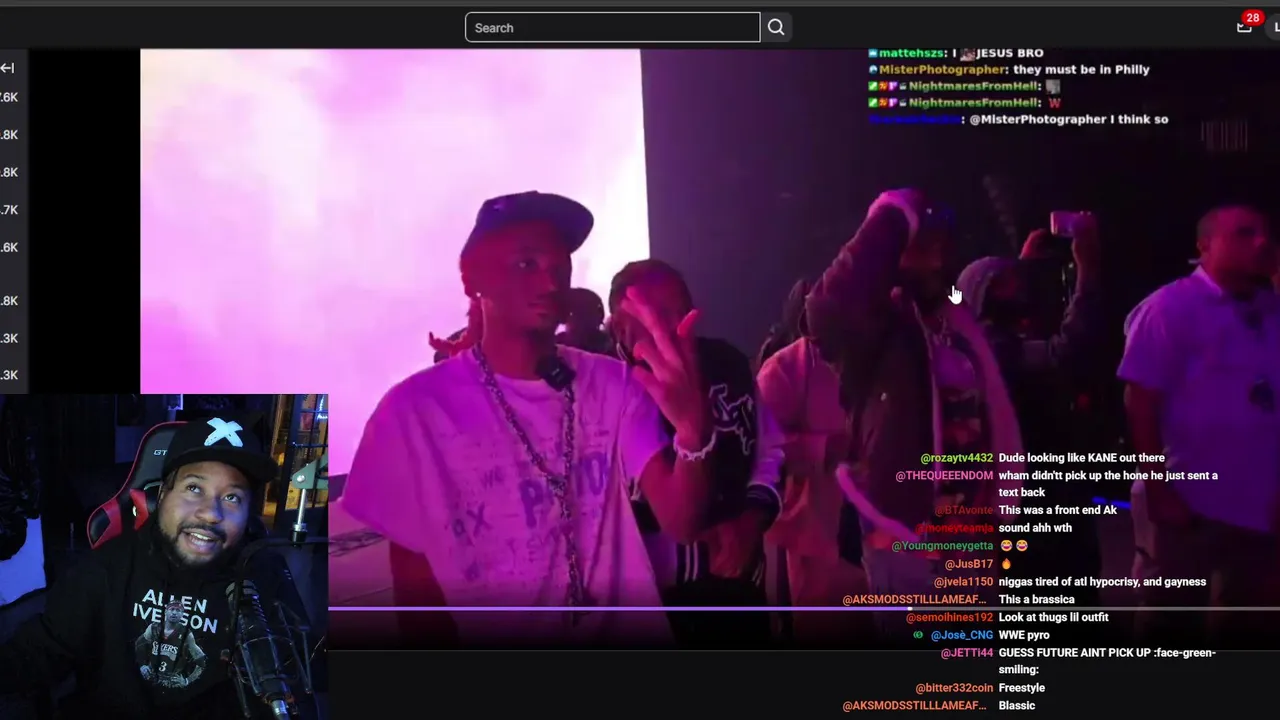Click username @jvela1150 in chat

(x=964, y=582)
